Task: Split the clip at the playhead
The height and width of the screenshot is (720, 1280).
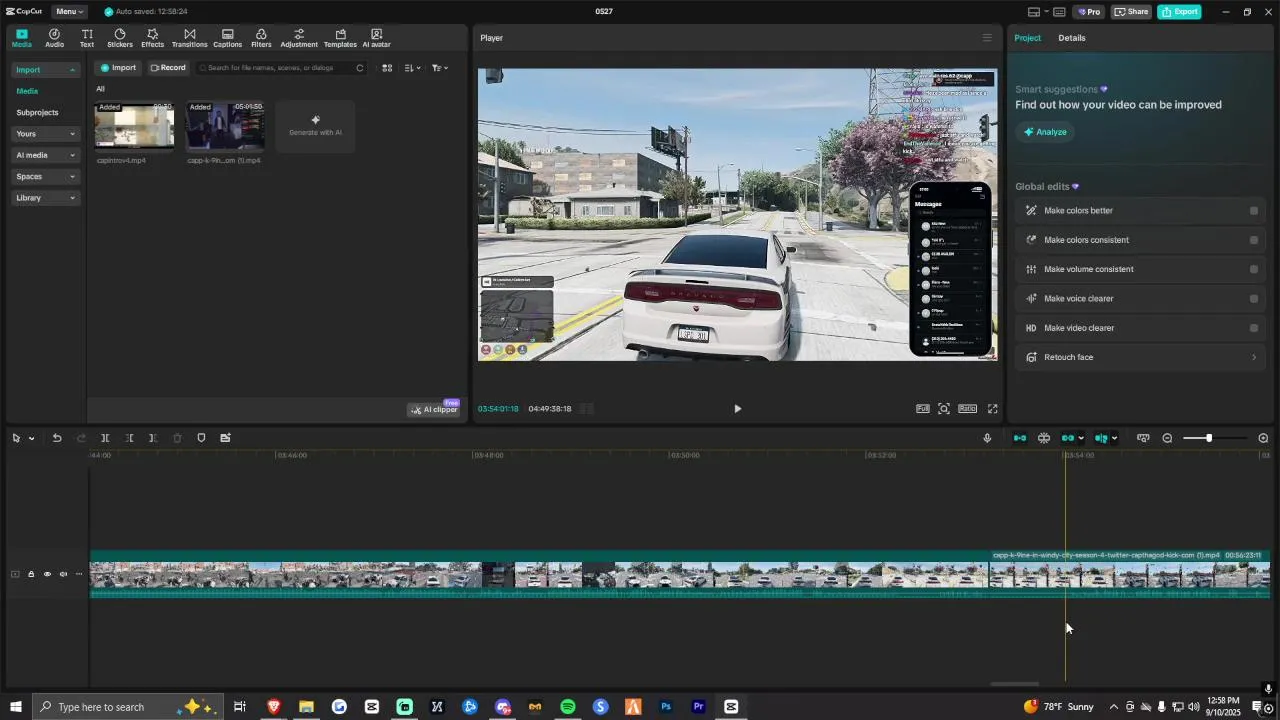Action: pyautogui.click(x=105, y=438)
